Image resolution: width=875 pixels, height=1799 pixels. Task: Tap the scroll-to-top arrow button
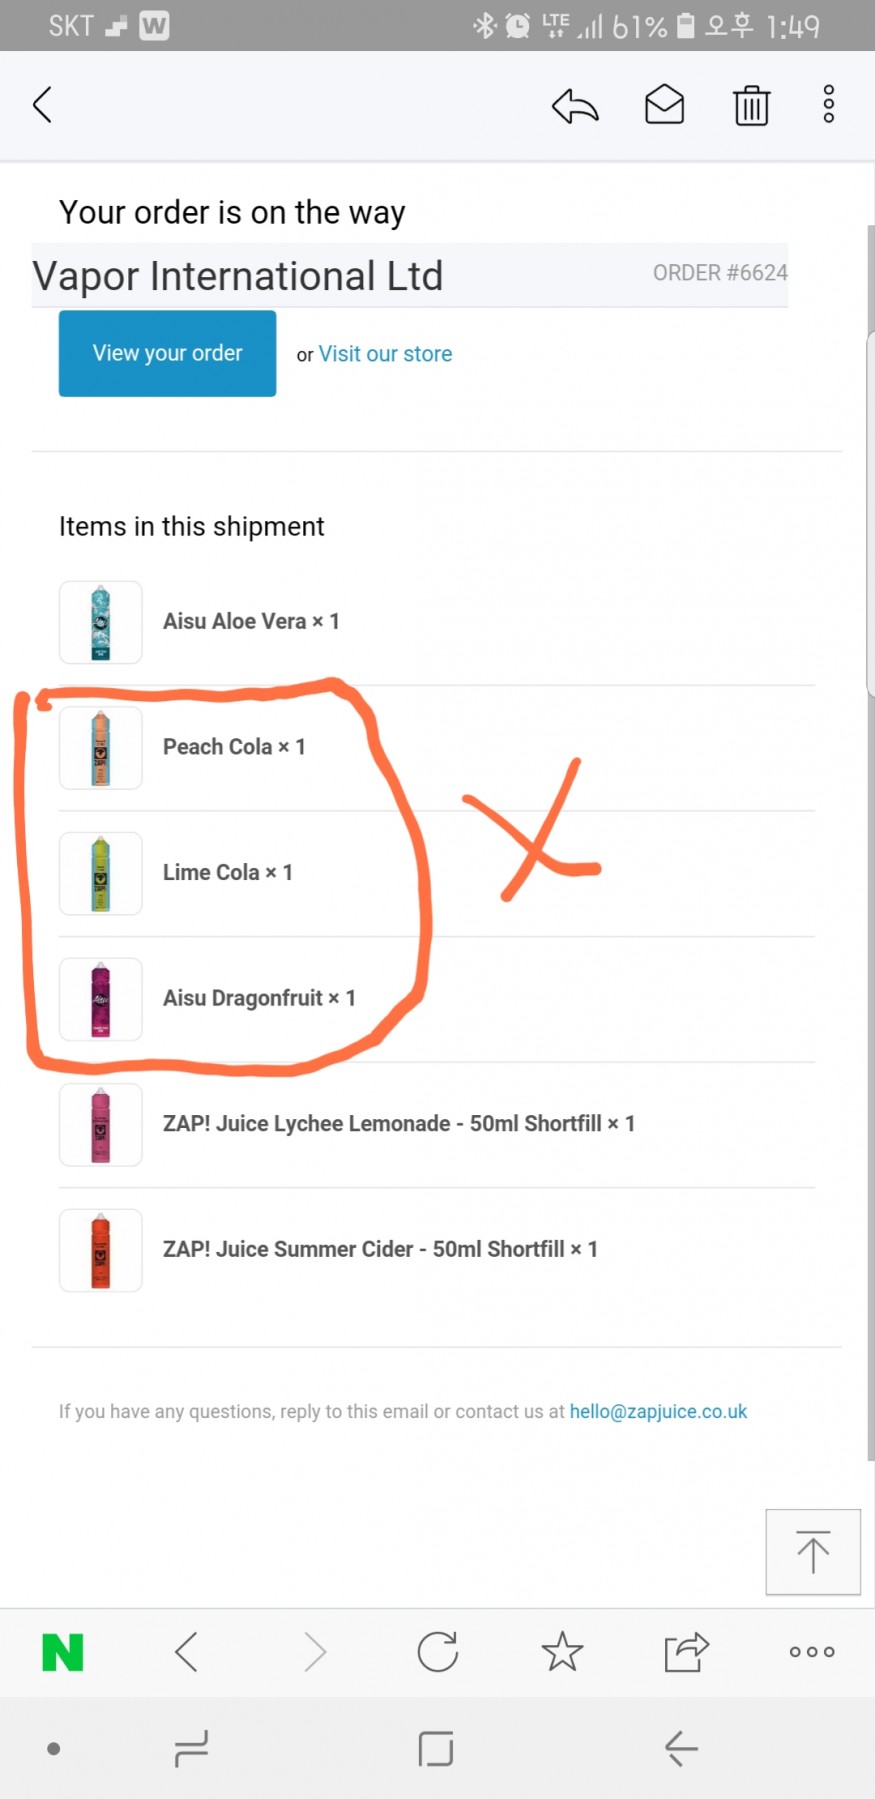(812, 1551)
